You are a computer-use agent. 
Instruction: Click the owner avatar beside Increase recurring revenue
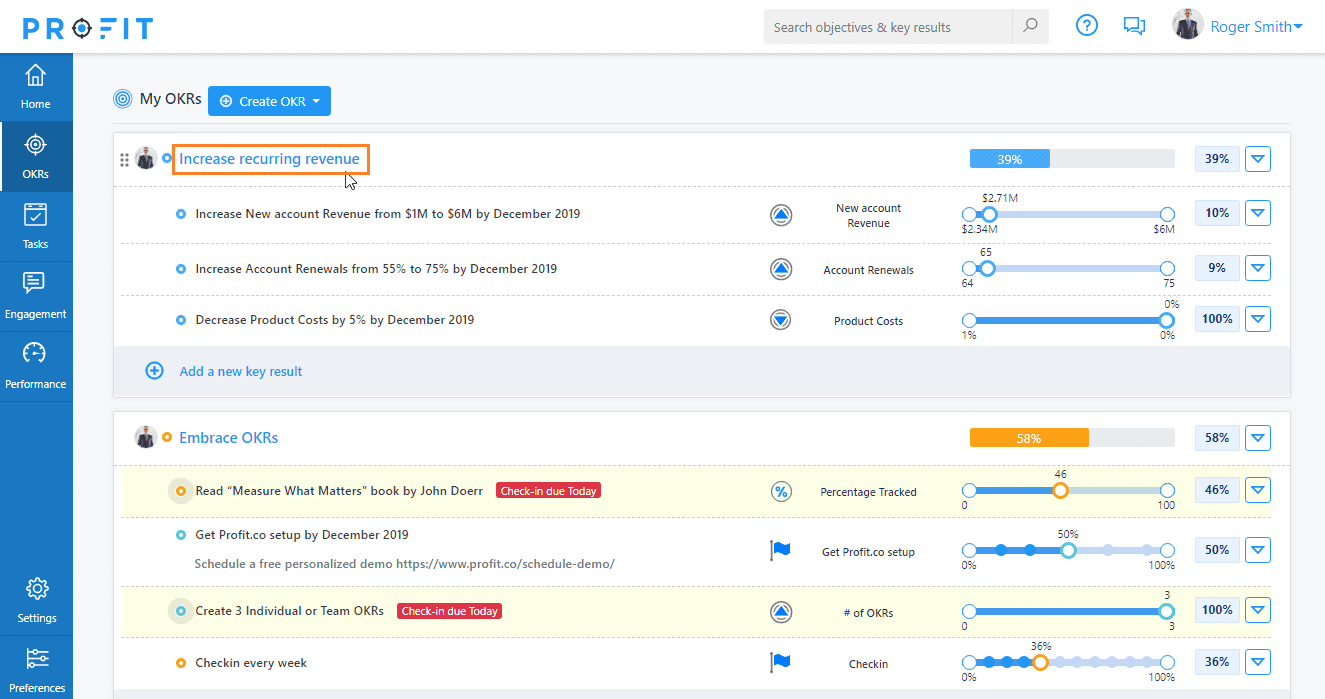click(146, 158)
